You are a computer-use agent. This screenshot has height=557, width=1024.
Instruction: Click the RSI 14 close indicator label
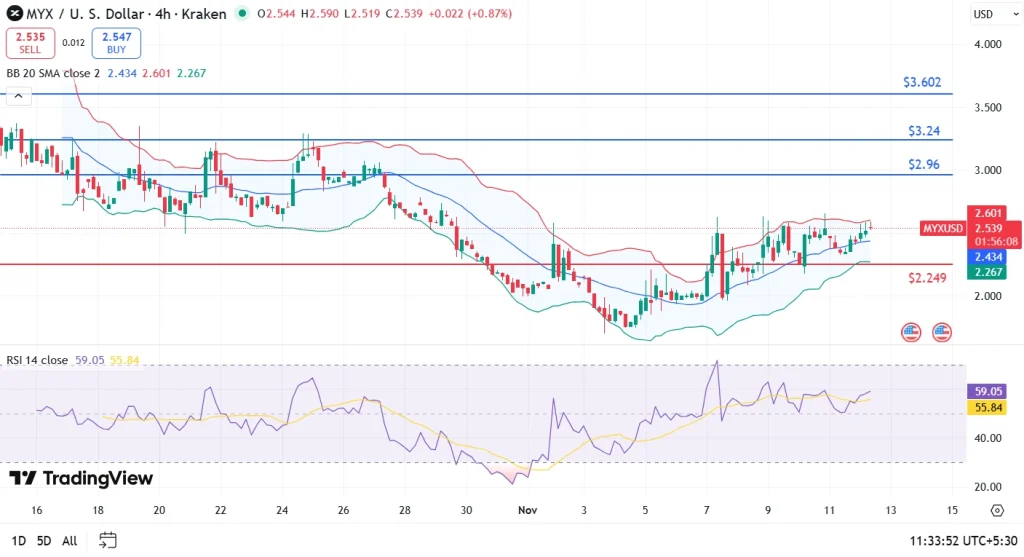click(x=37, y=360)
